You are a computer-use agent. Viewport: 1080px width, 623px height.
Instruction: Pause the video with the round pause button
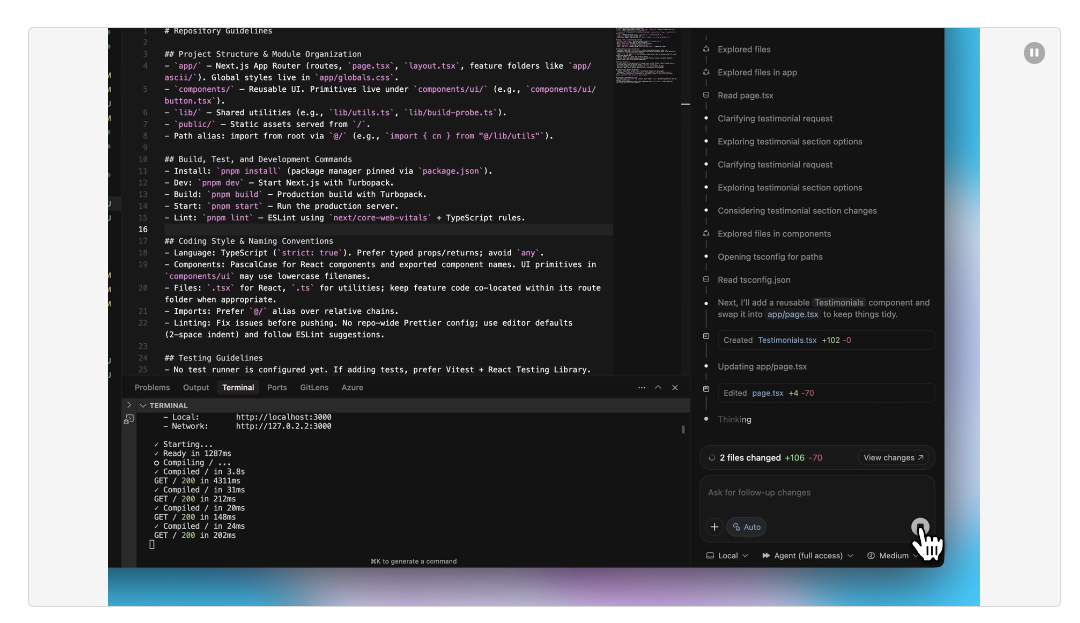point(1034,53)
